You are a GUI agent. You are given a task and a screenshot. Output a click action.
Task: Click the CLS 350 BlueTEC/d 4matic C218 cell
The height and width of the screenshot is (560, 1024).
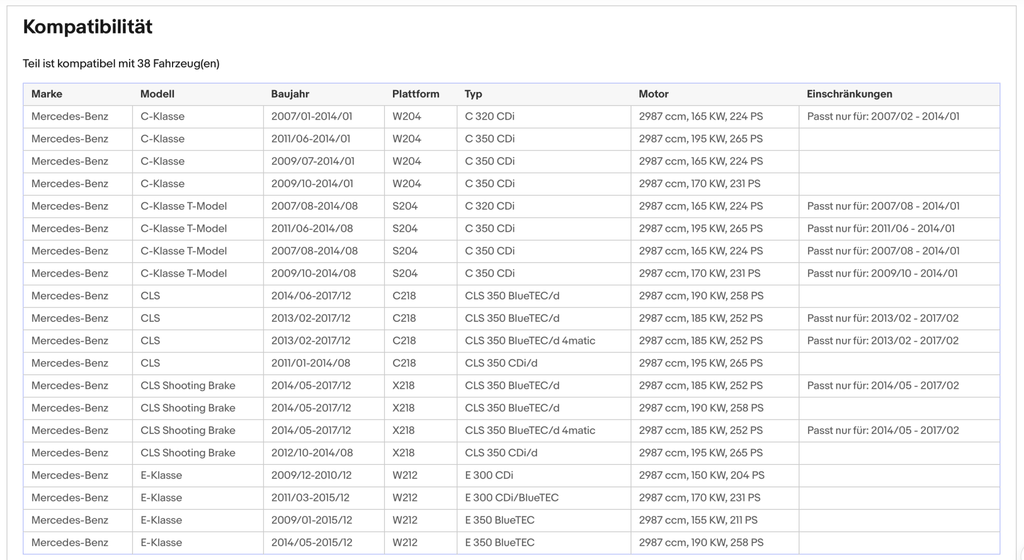[x=530, y=340]
